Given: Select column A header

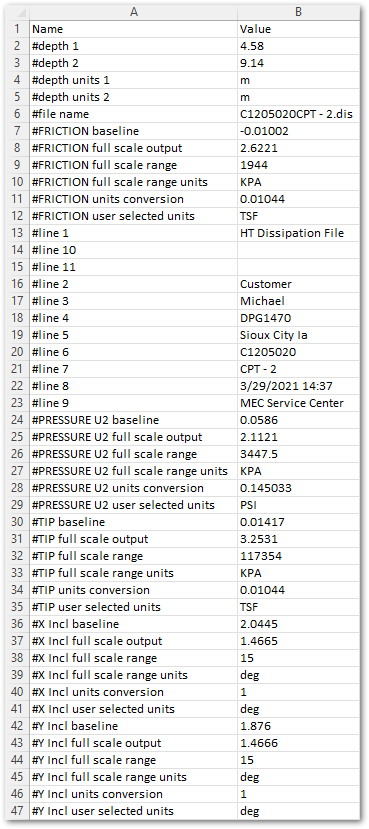Looking at the screenshot, I should point(134,12).
